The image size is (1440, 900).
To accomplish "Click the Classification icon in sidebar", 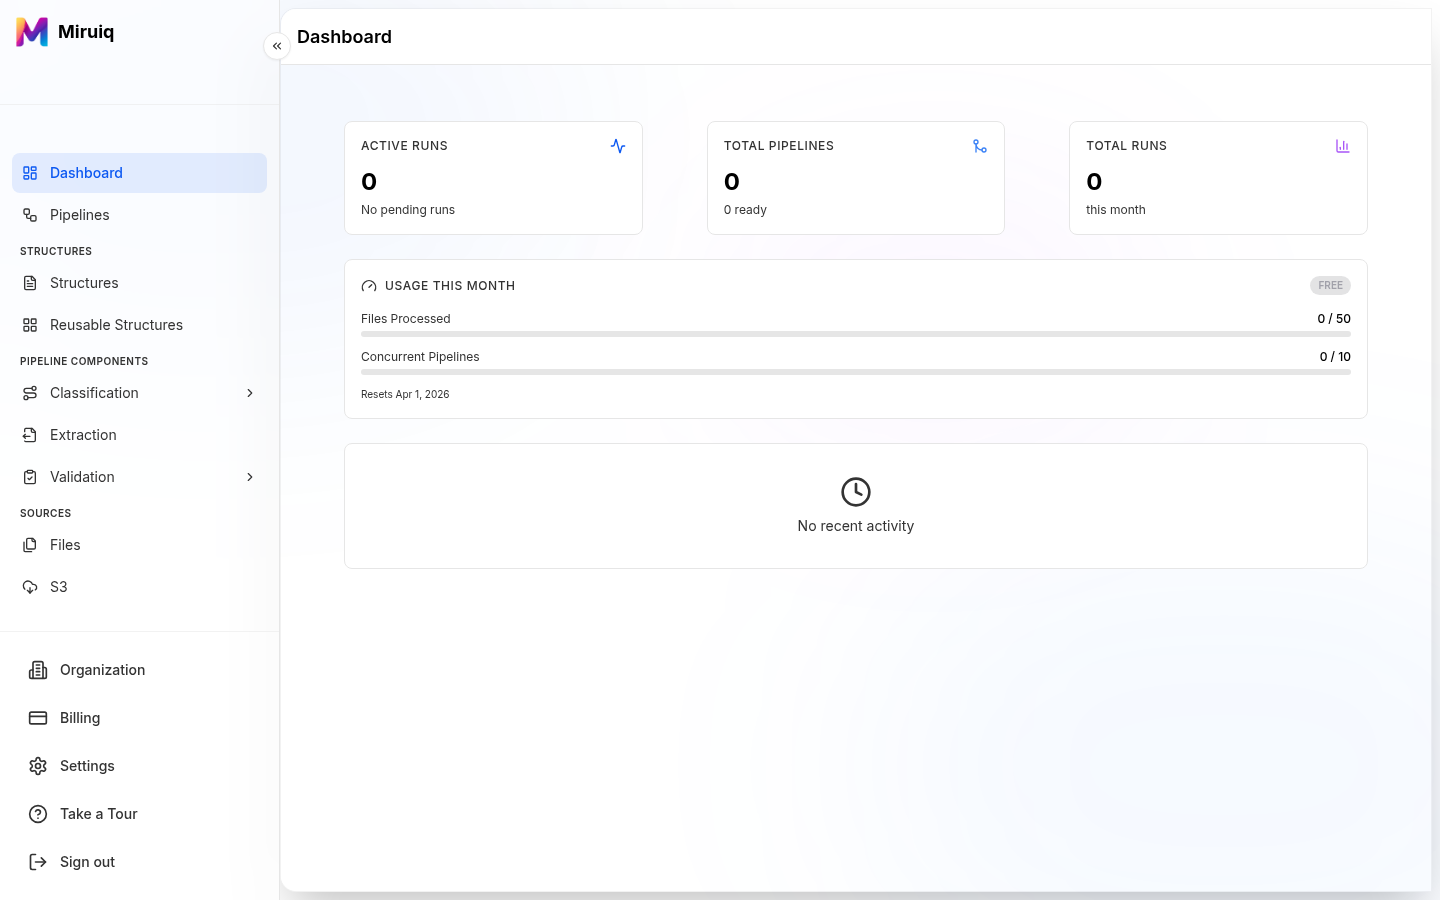I will click(30, 393).
